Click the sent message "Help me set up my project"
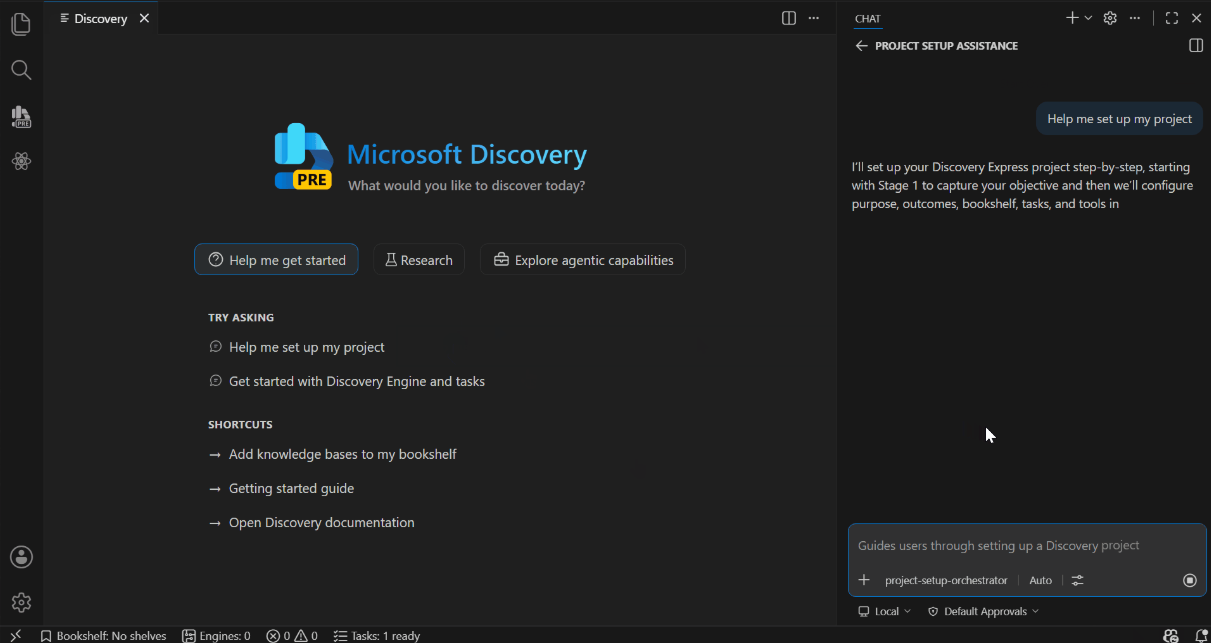Screen dimensions: 1211x643 point(1119,119)
